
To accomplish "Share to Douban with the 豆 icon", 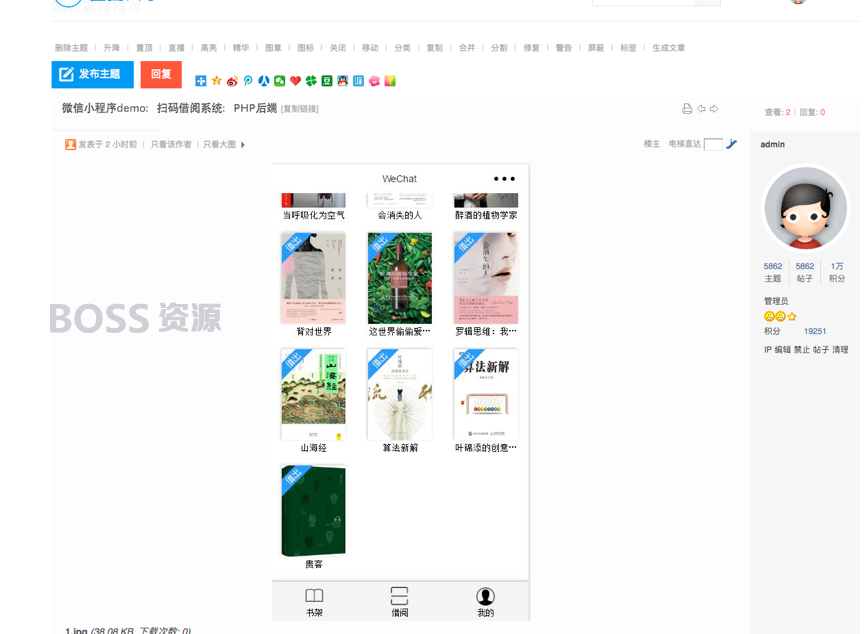I will (x=327, y=81).
